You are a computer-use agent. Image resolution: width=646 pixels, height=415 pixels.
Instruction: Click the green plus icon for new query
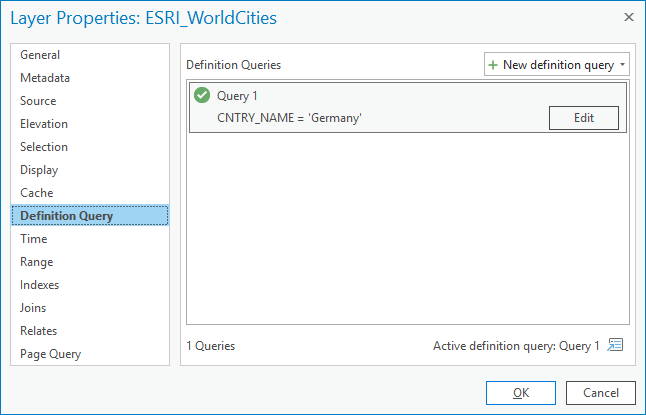pyautogui.click(x=493, y=65)
